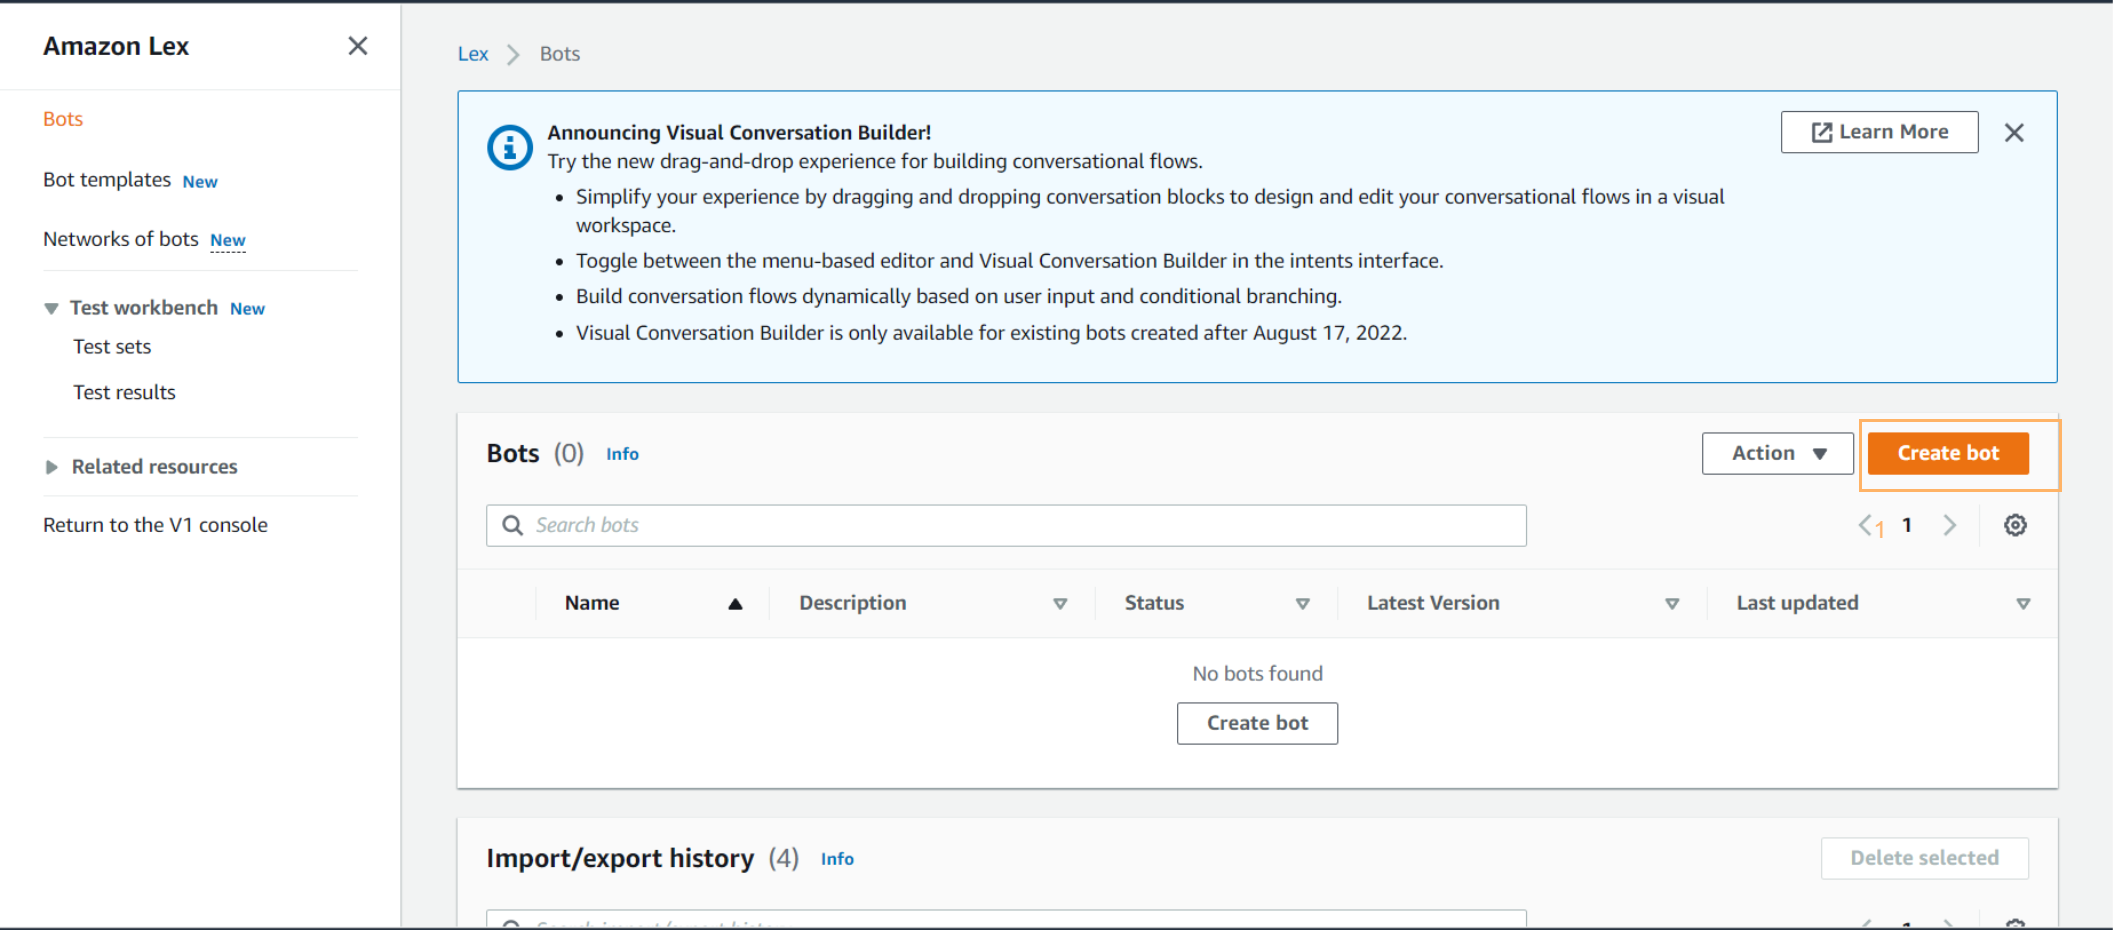The width and height of the screenshot is (2113, 930).
Task: Click the Name column header
Action: [592, 603]
